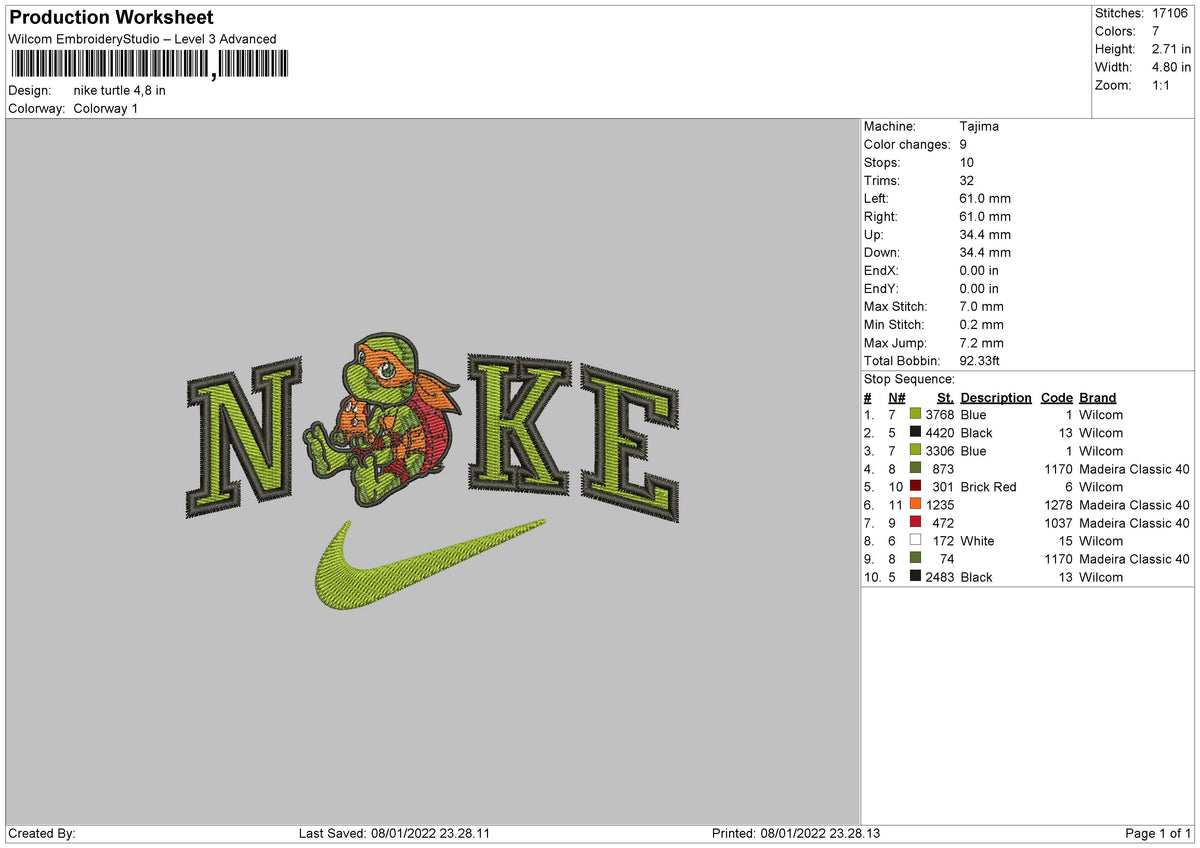This screenshot has height=848, width=1200.
Task: Click the St. column header
Action: click(945, 397)
